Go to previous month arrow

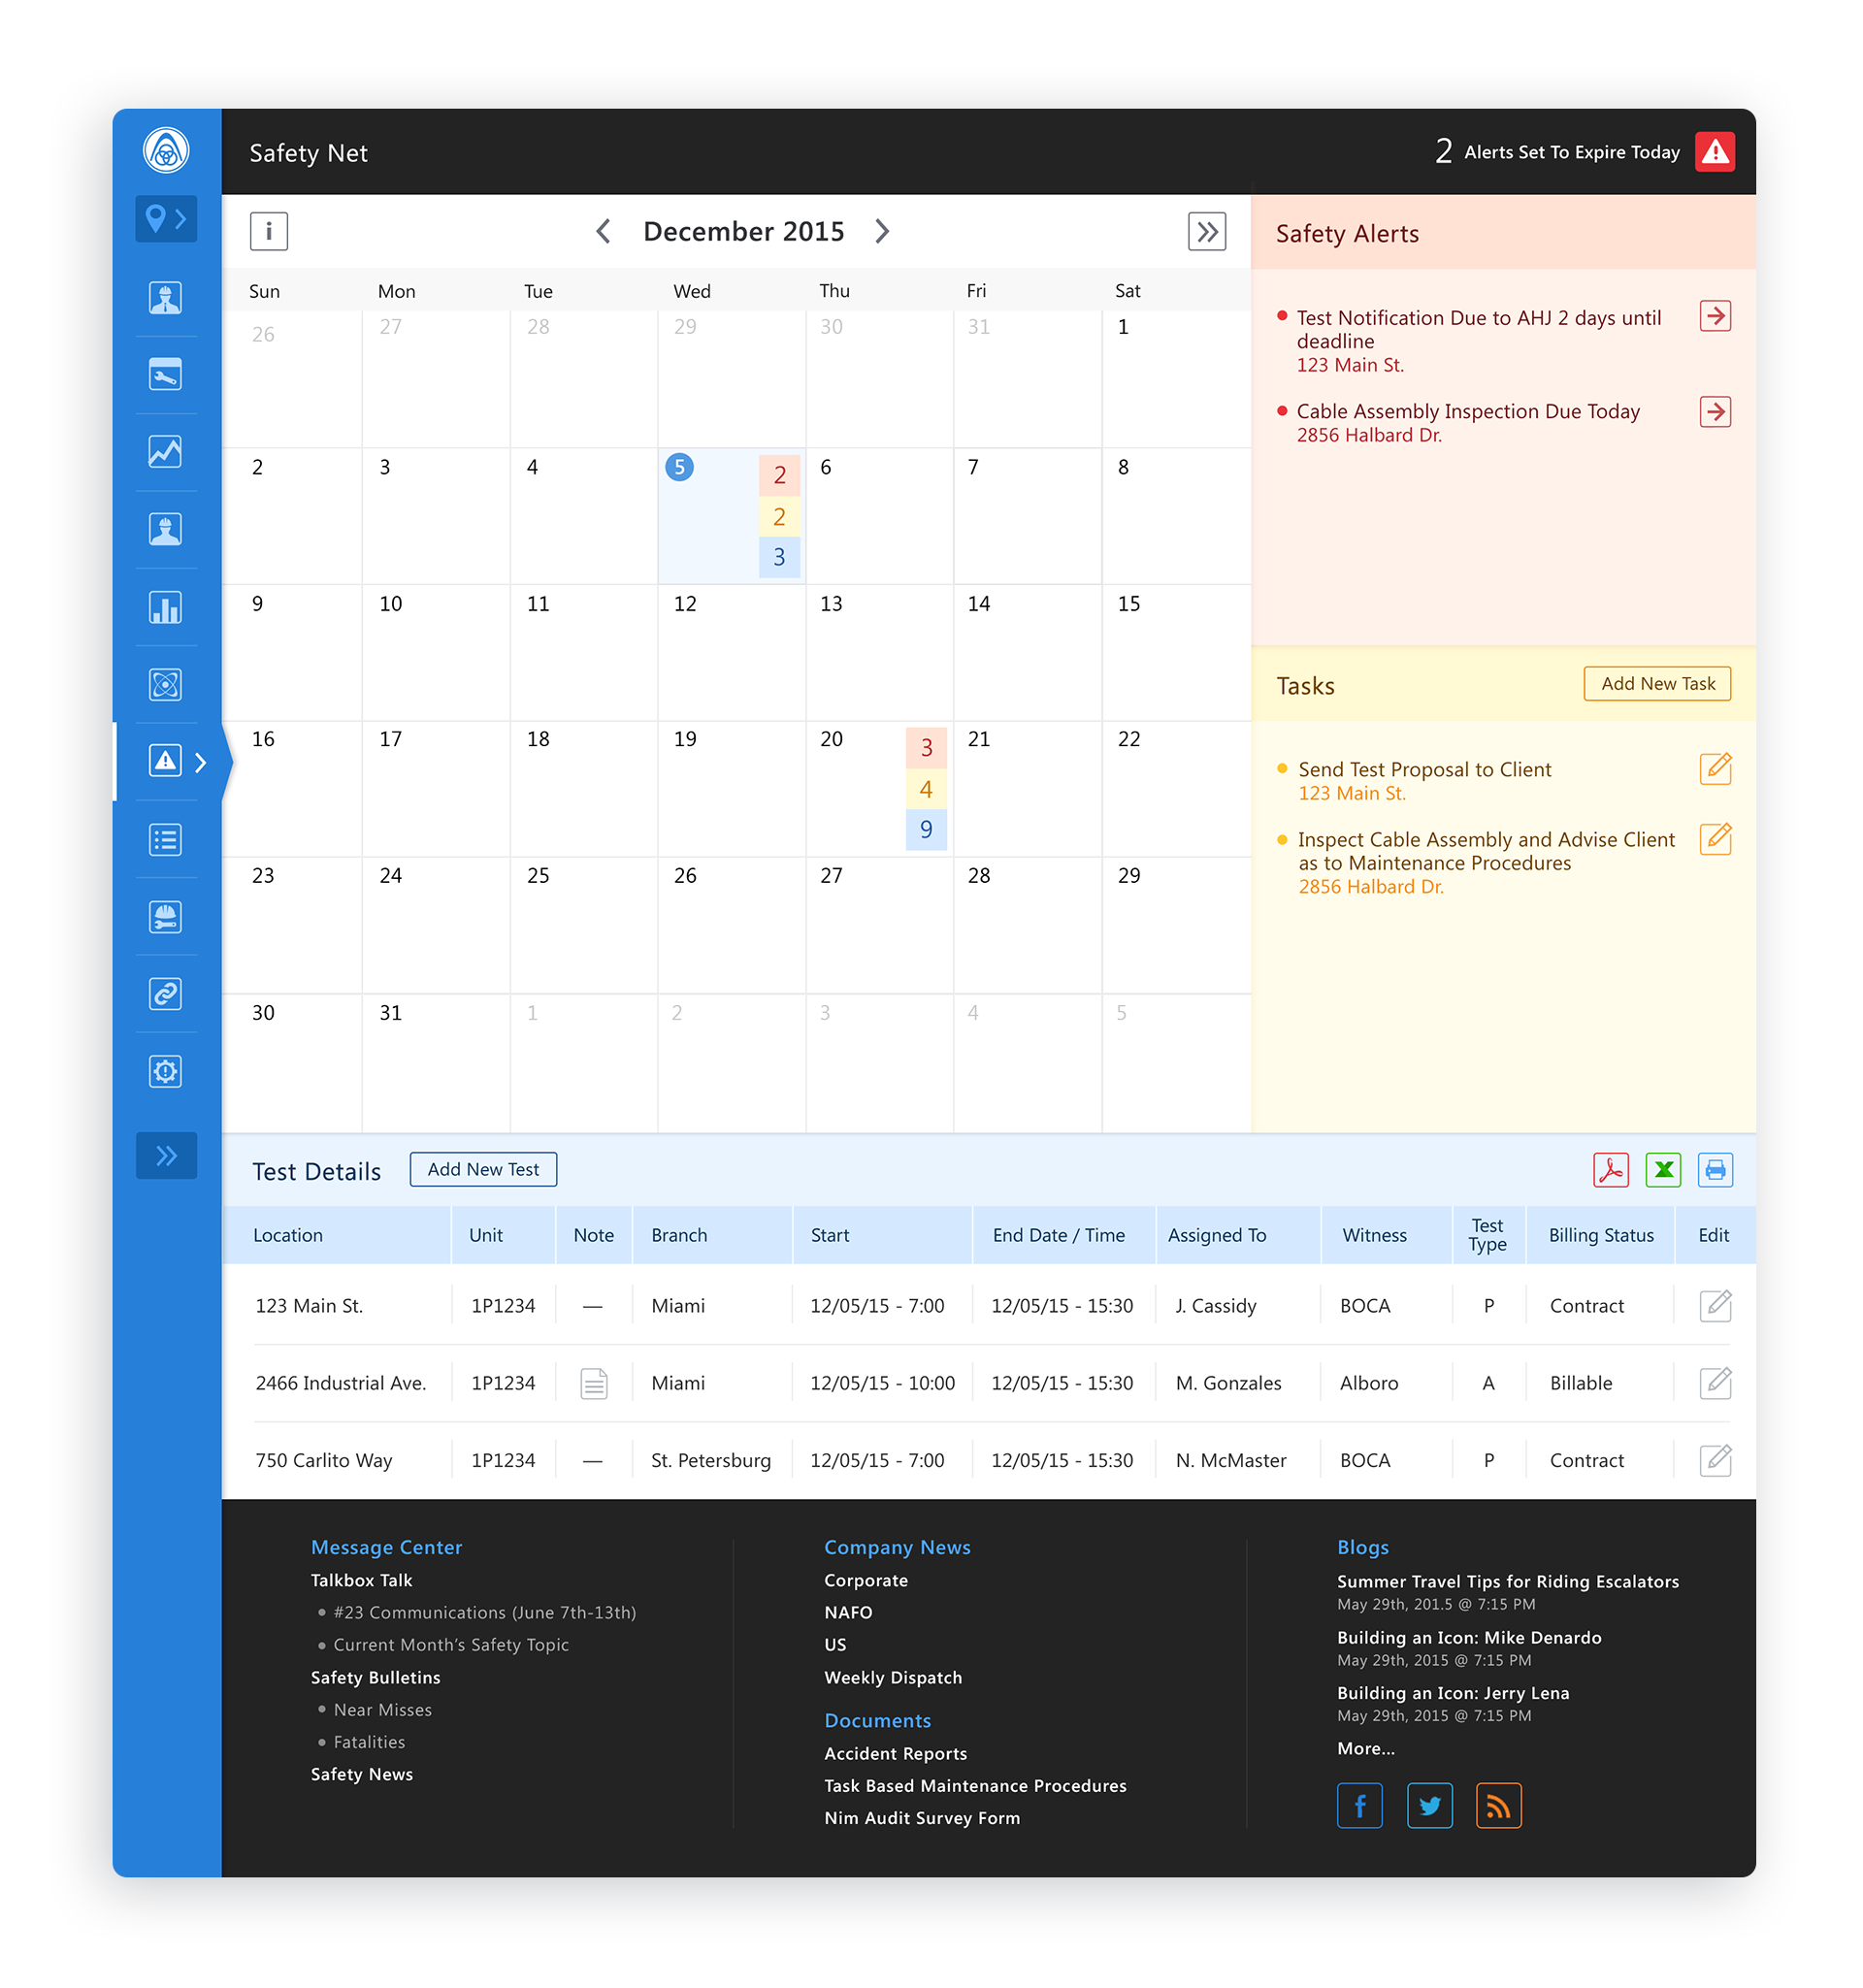tap(603, 231)
